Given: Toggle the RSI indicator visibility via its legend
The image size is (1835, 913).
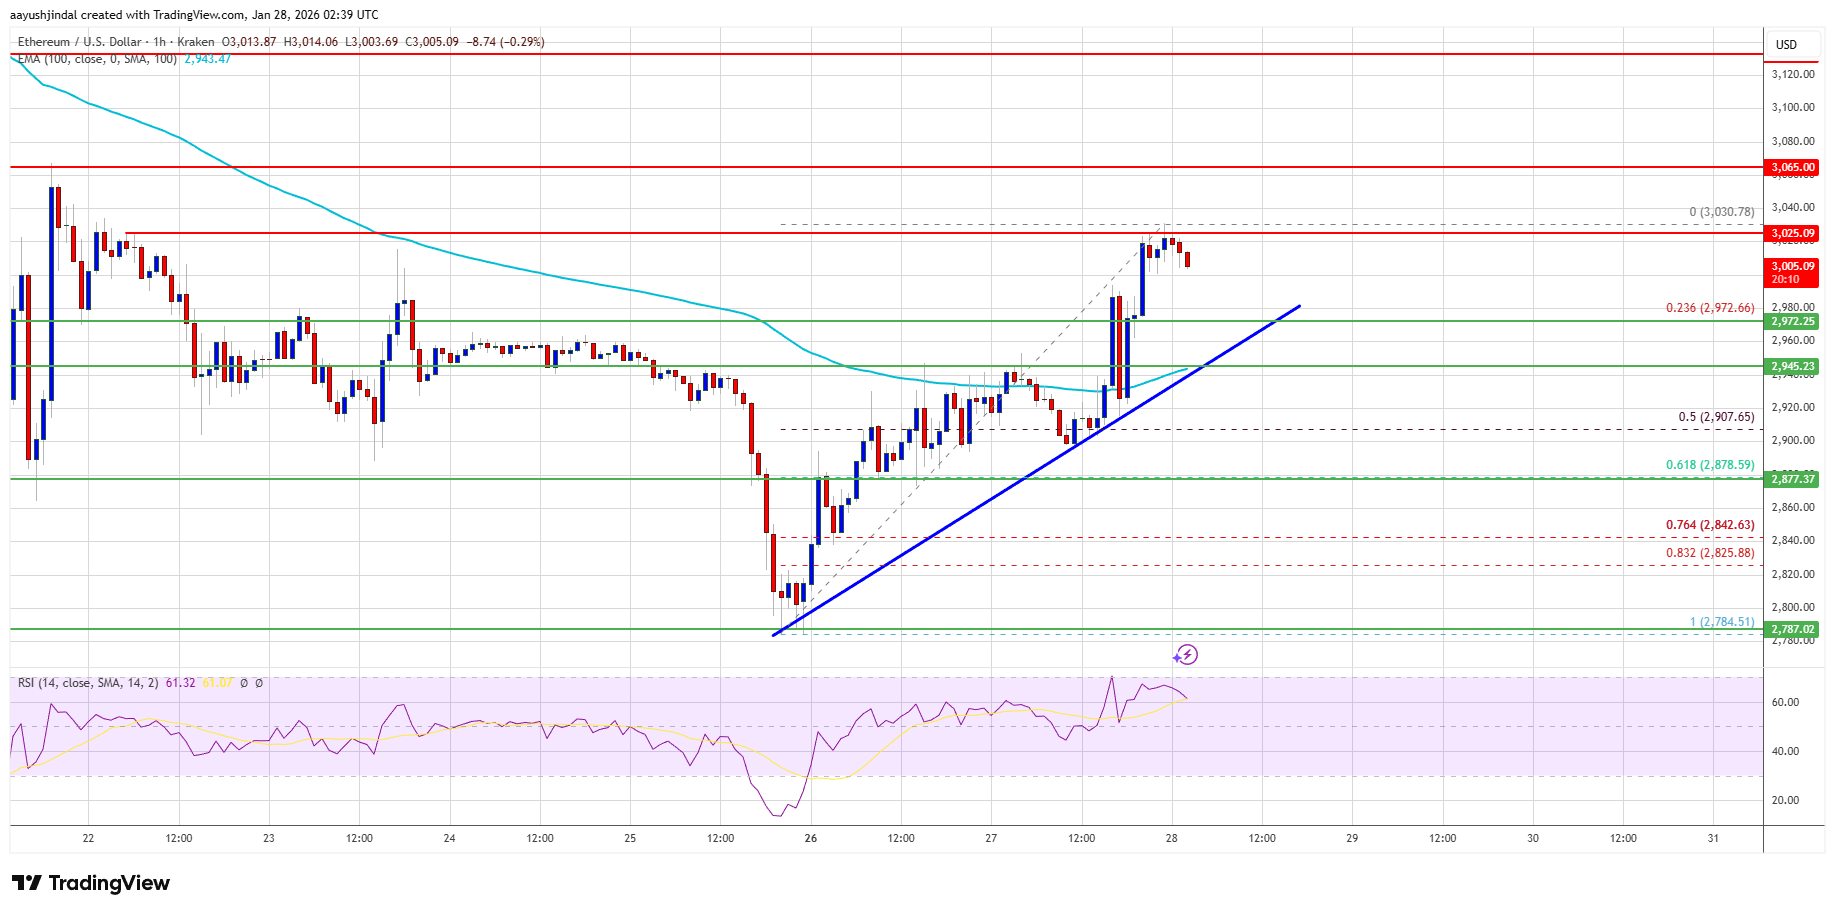Looking at the screenshot, I should [88, 684].
